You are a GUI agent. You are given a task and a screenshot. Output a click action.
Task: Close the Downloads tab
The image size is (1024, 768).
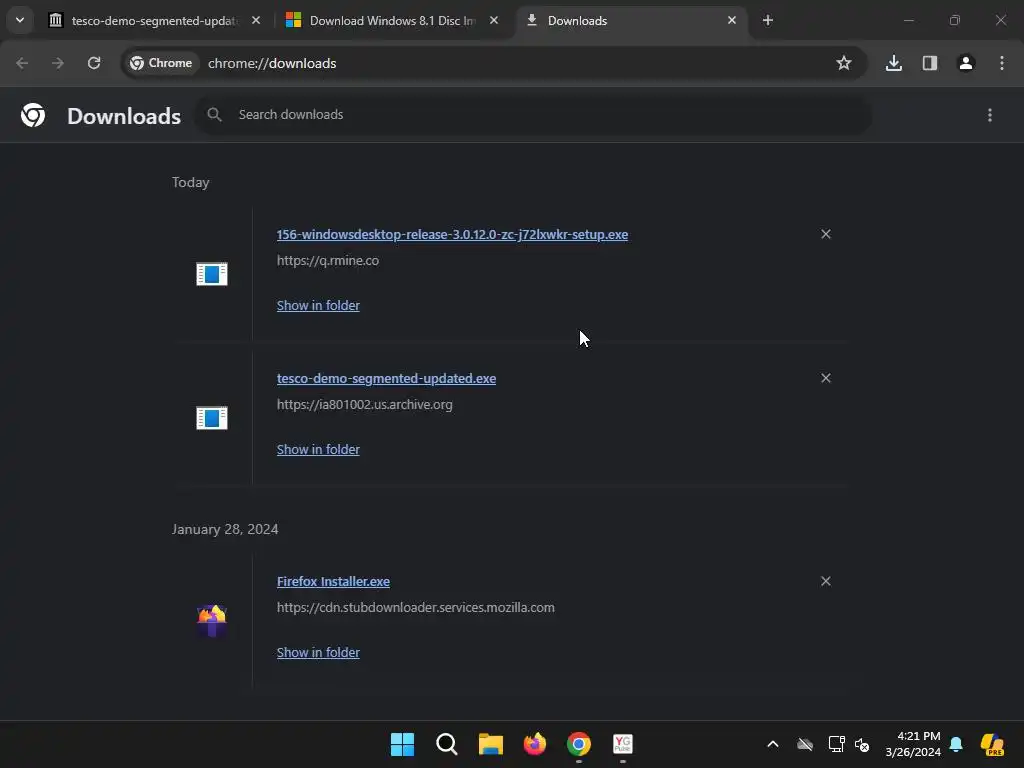pyautogui.click(x=731, y=20)
